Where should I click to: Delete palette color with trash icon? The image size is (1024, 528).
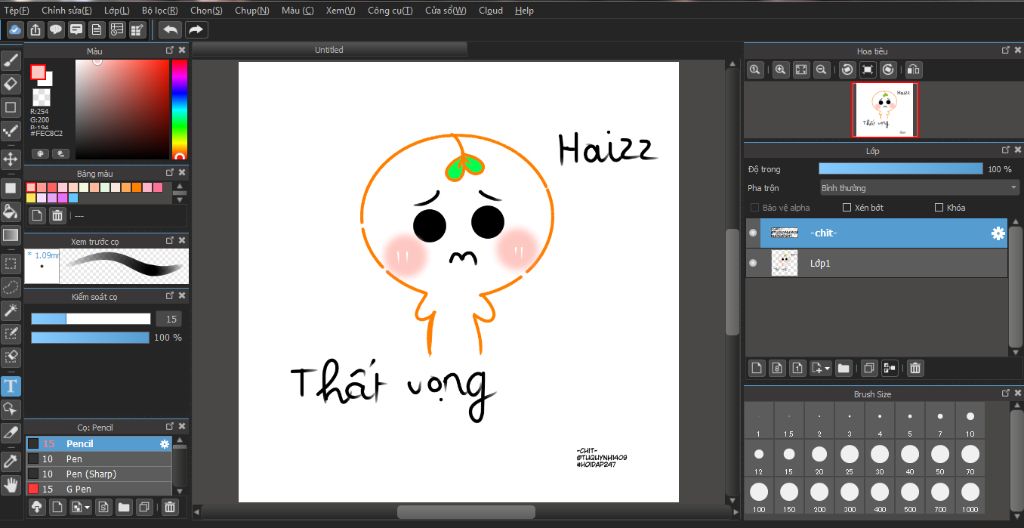57,216
